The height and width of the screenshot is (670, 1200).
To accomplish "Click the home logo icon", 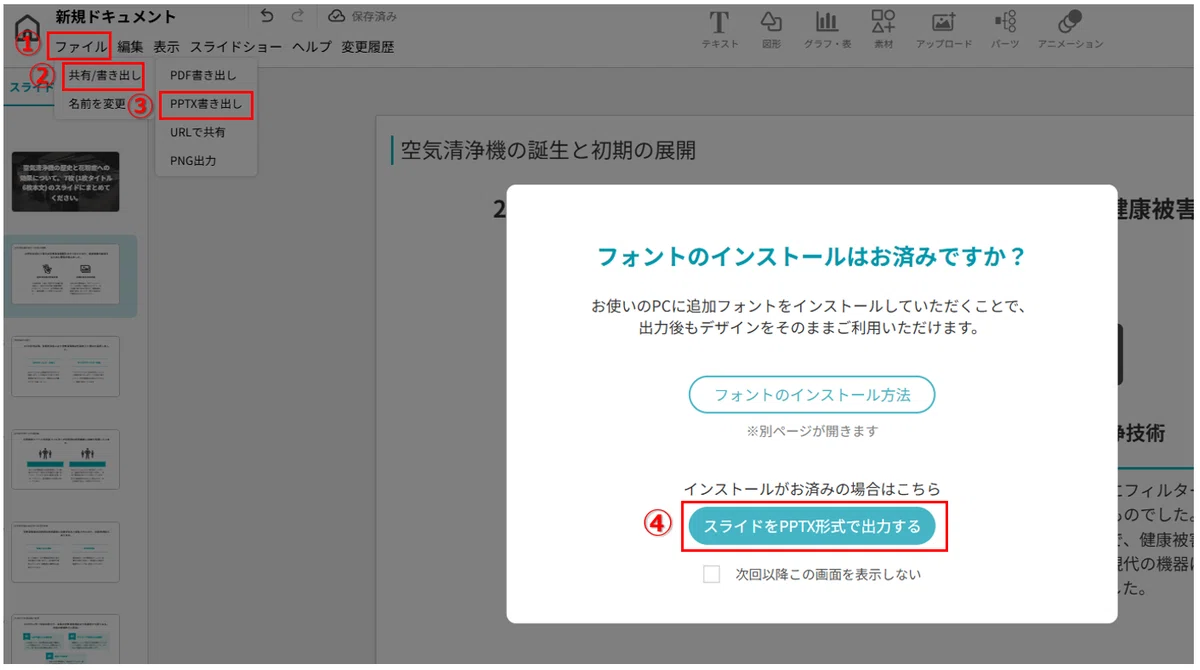I will pyautogui.click(x=28, y=27).
